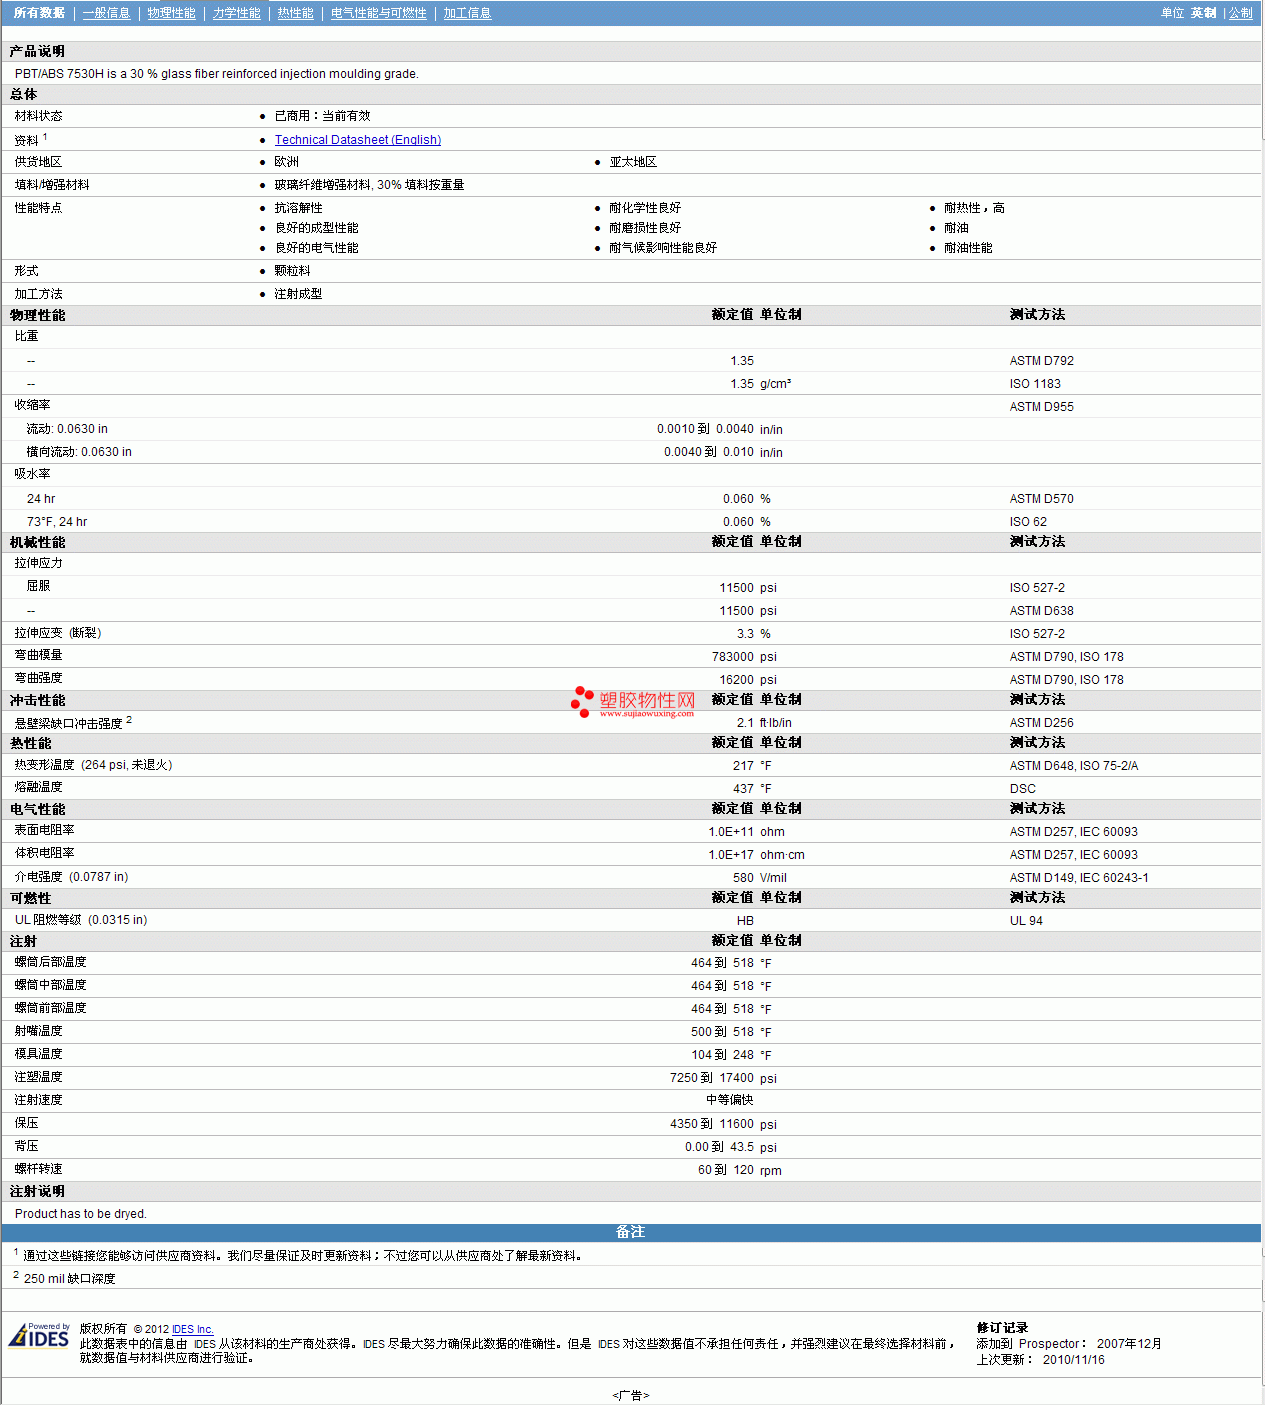This screenshot has width=1265, height=1405.
Task: Click the ASTM D792 test method
Action: (x=1042, y=361)
